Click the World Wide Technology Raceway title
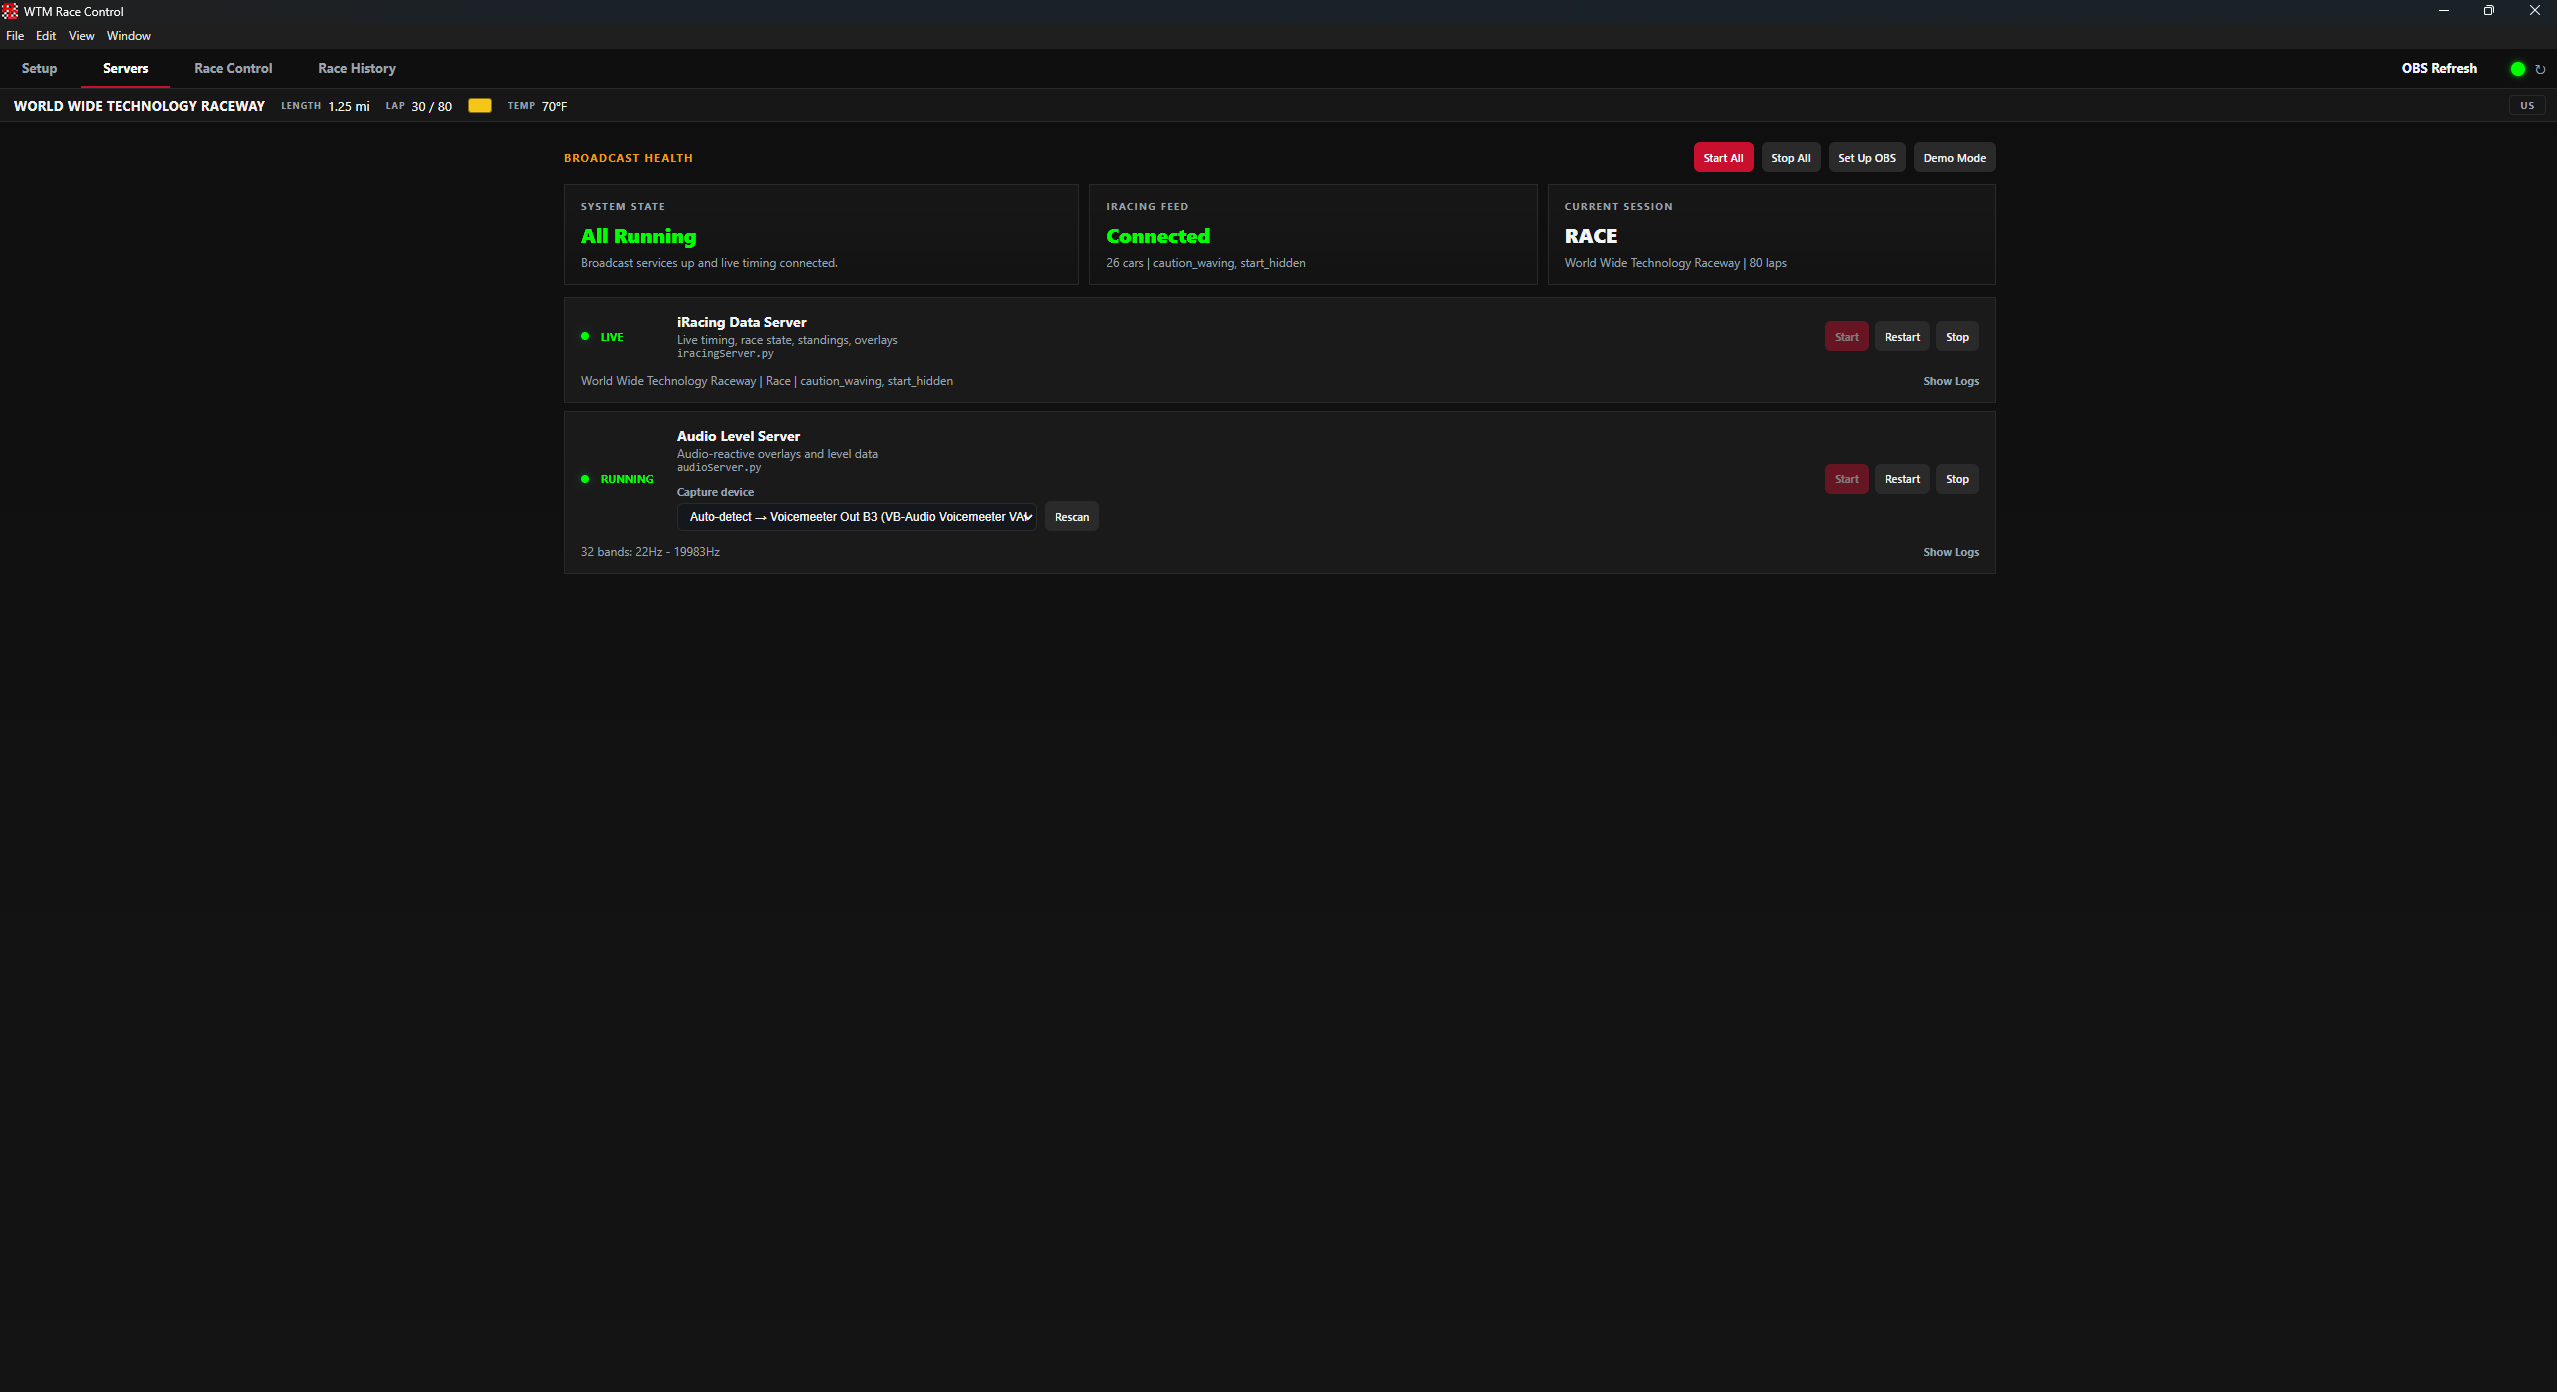Screen dimensions: 2557x1392 pyautogui.click(x=139, y=106)
